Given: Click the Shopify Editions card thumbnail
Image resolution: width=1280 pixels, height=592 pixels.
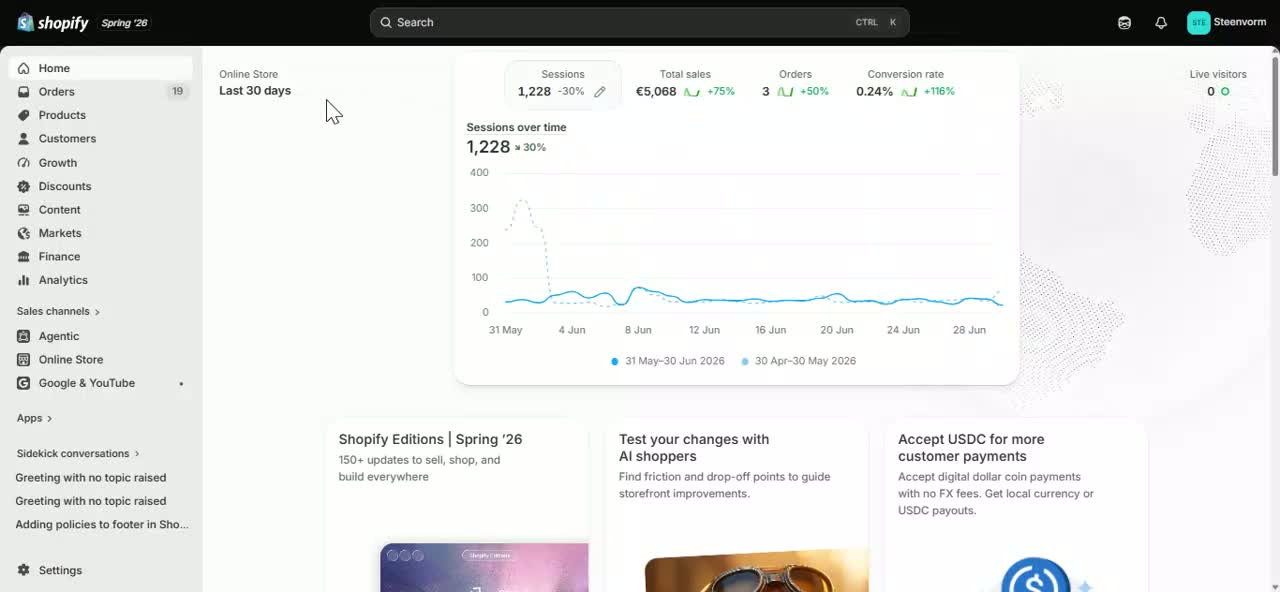Looking at the screenshot, I should coord(484,568).
